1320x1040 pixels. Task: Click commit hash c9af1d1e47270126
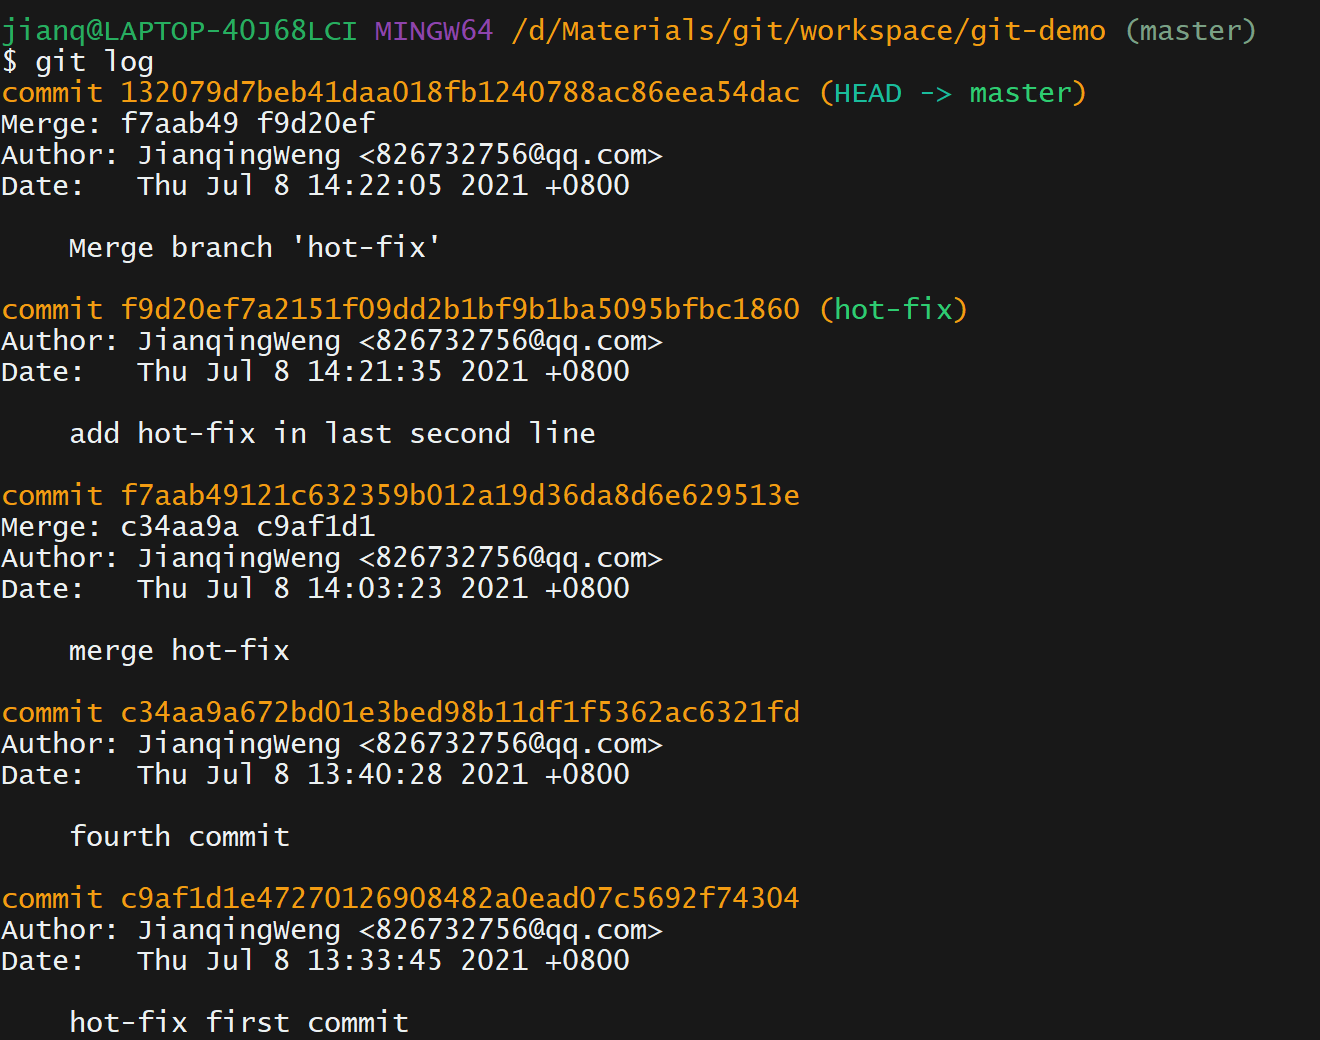460,899
